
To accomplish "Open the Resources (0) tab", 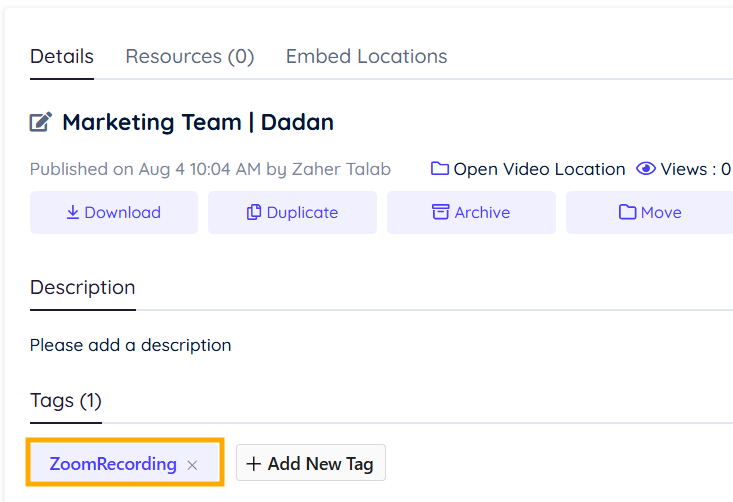I will pyautogui.click(x=189, y=56).
